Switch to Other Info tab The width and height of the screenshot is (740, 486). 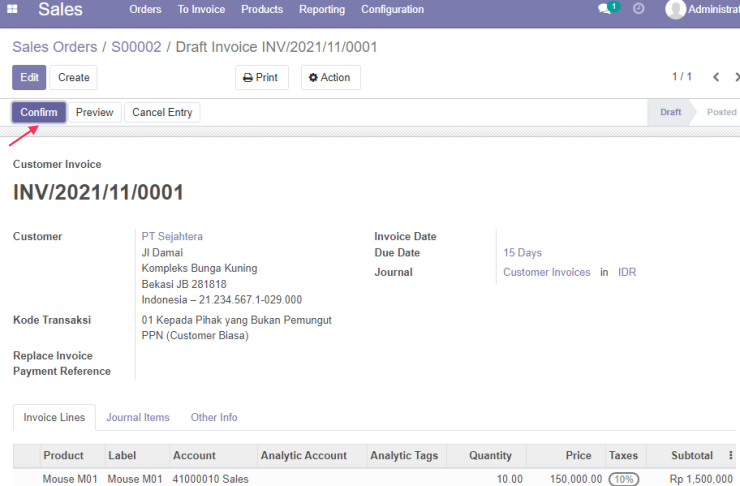point(214,418)
